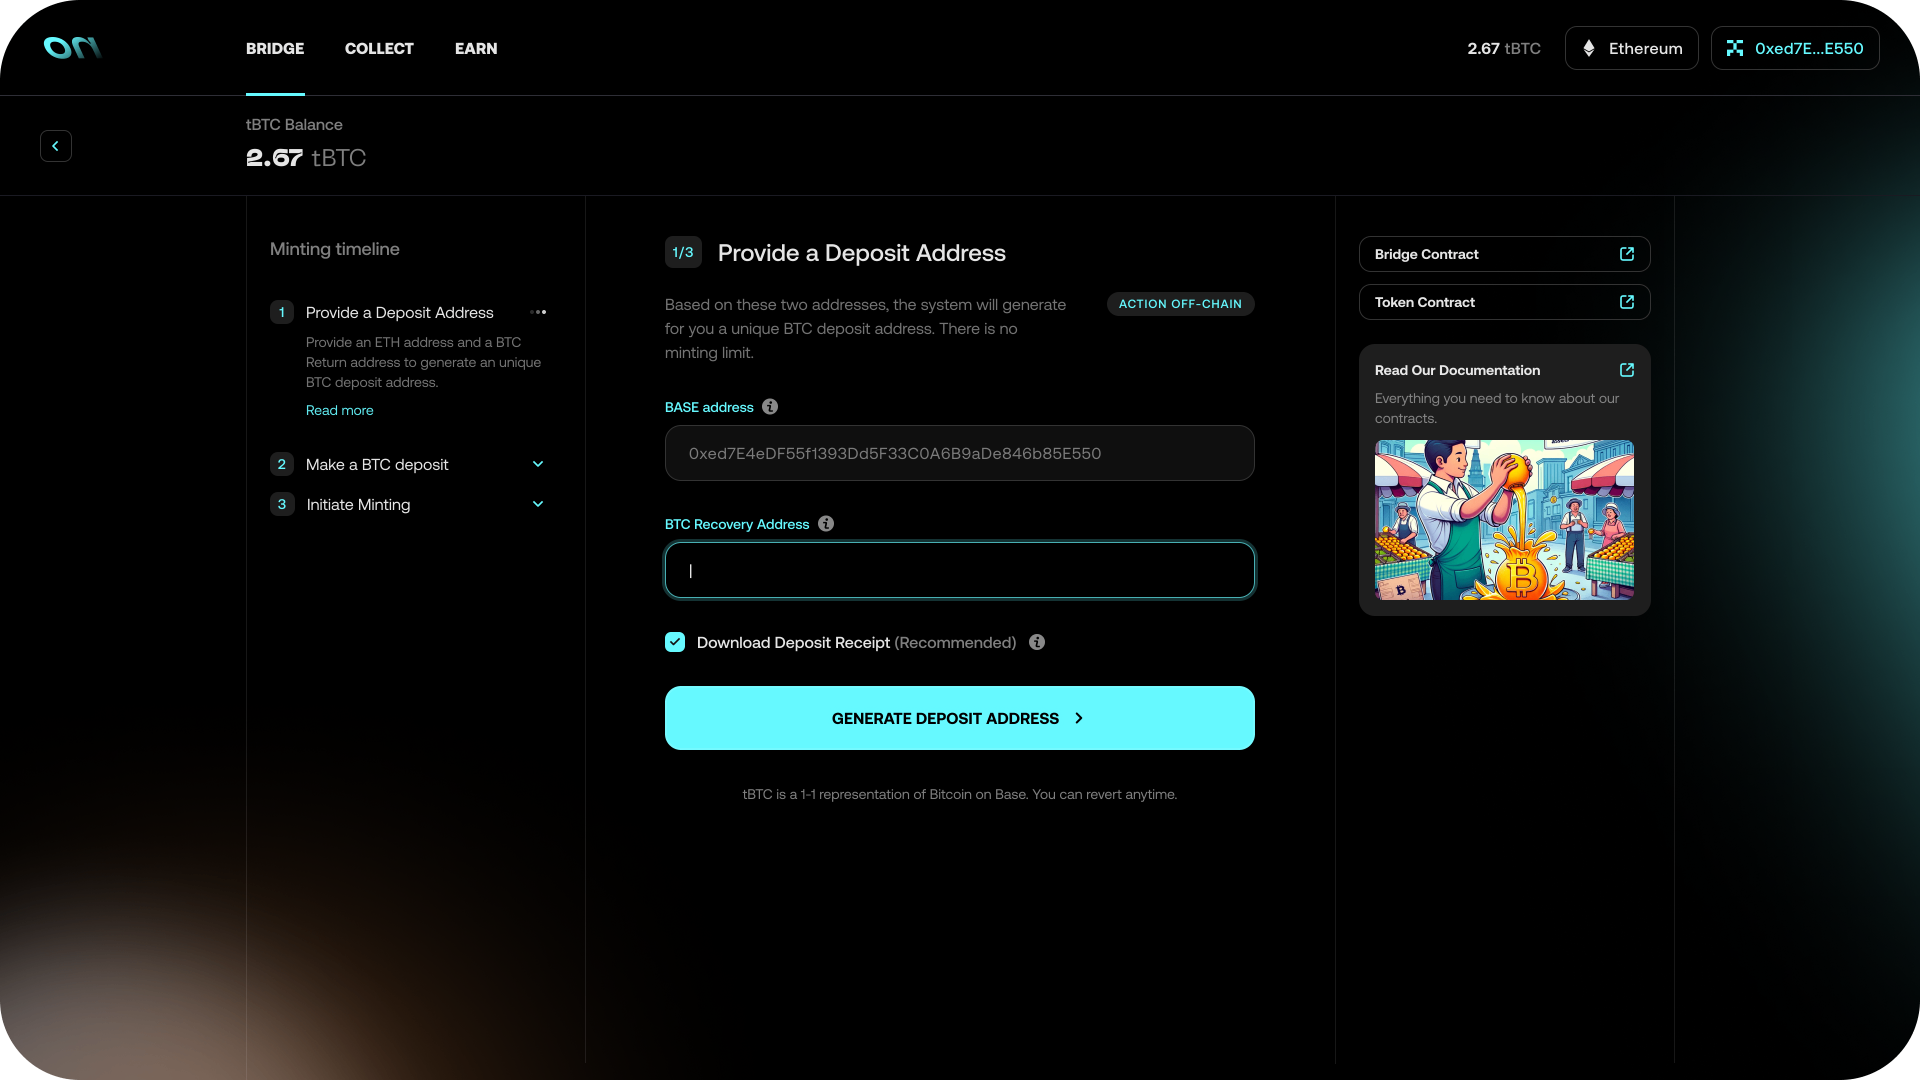Click the BASE address input field
Image resolution: width=1920 pixels, height=1080 pixels.
(960, 453)
